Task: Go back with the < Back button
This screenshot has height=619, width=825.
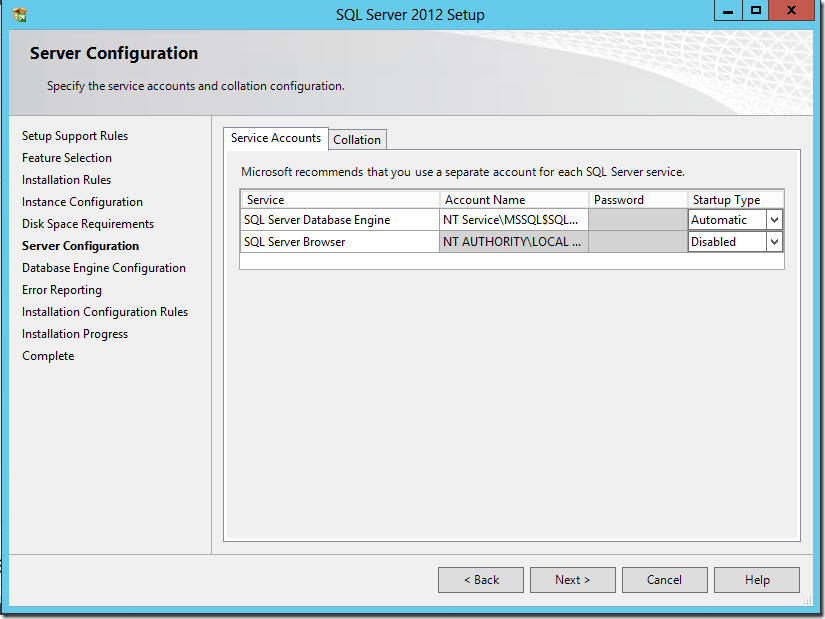Action: [481, 580]
